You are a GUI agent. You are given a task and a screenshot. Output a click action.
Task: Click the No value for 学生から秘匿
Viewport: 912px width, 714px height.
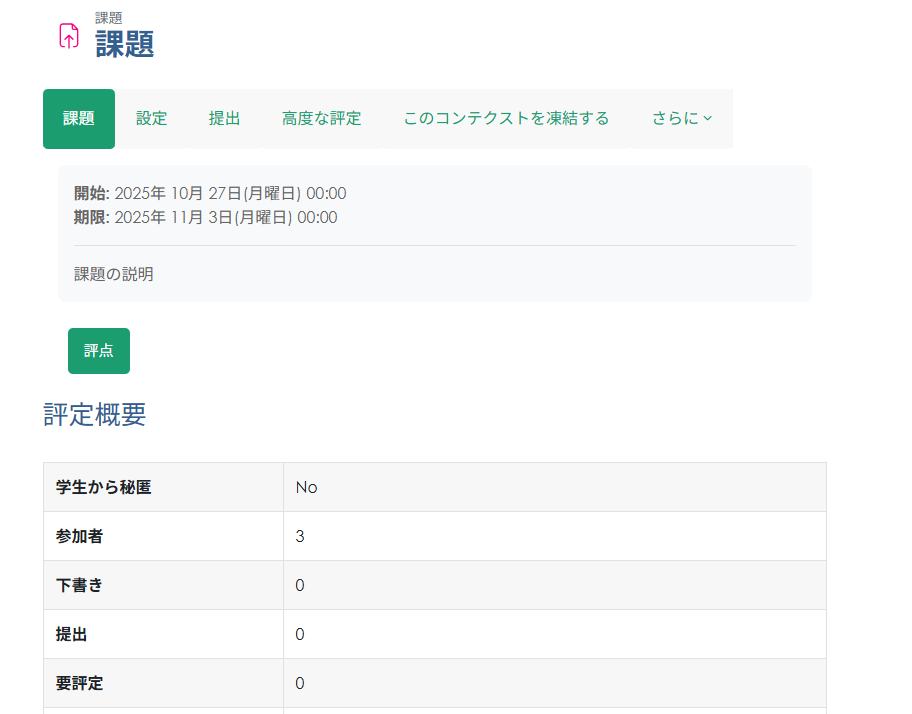pyautogui.click(x=306, y=487)
